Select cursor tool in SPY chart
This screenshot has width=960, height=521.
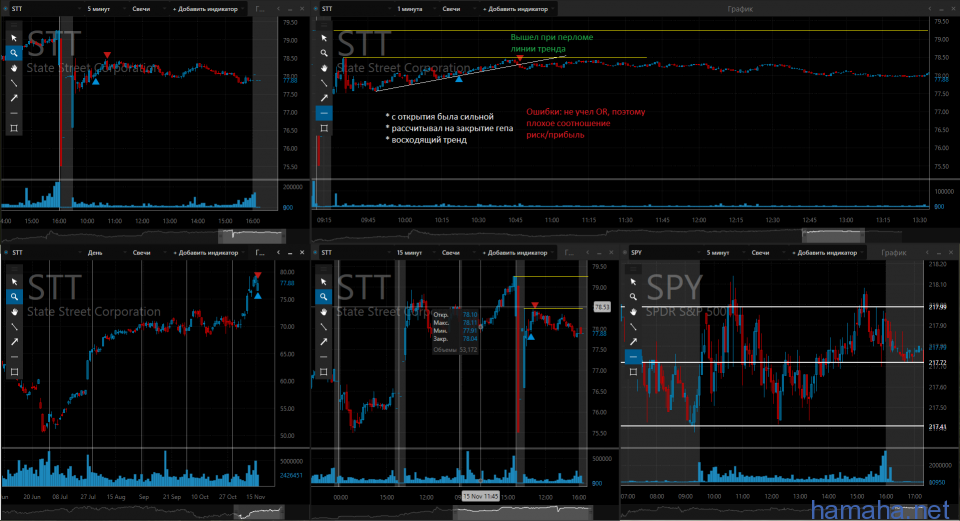click(633, 282)
